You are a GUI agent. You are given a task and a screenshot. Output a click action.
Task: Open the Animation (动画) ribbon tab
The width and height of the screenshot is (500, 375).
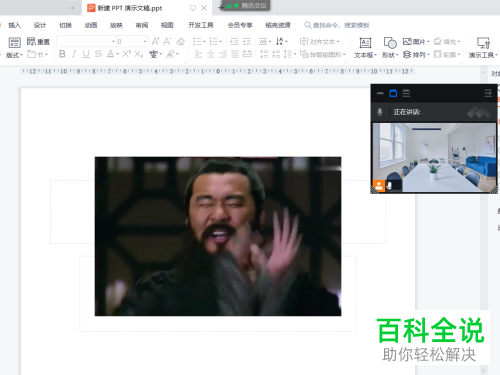tap(91, 25)
